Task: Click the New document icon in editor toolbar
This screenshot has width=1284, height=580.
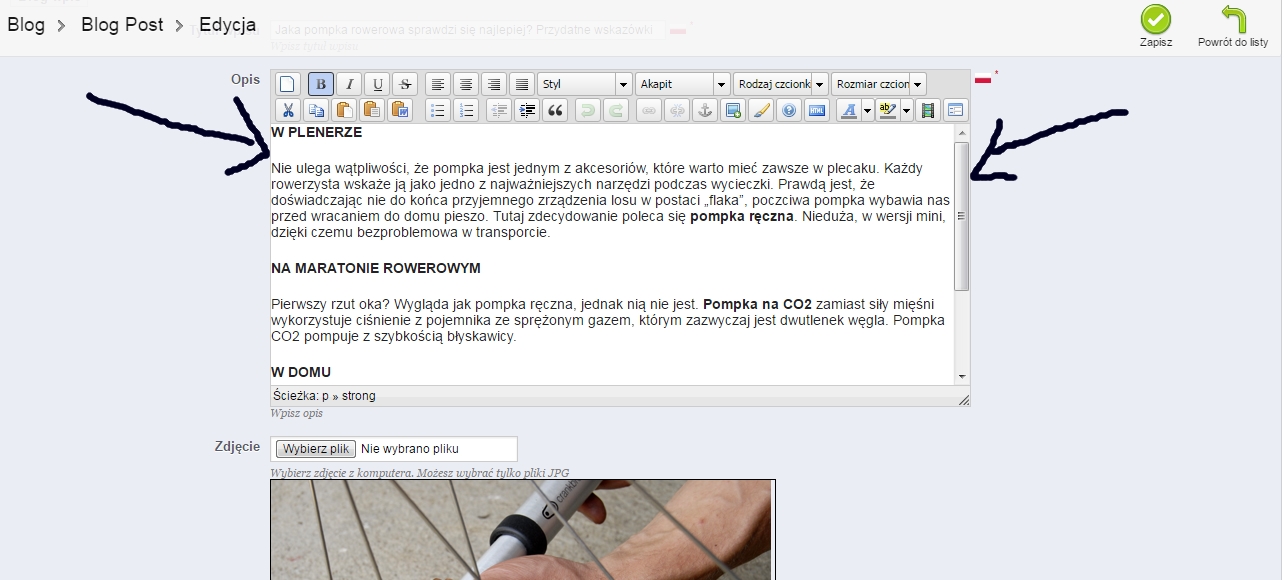Action: (287, 84)
